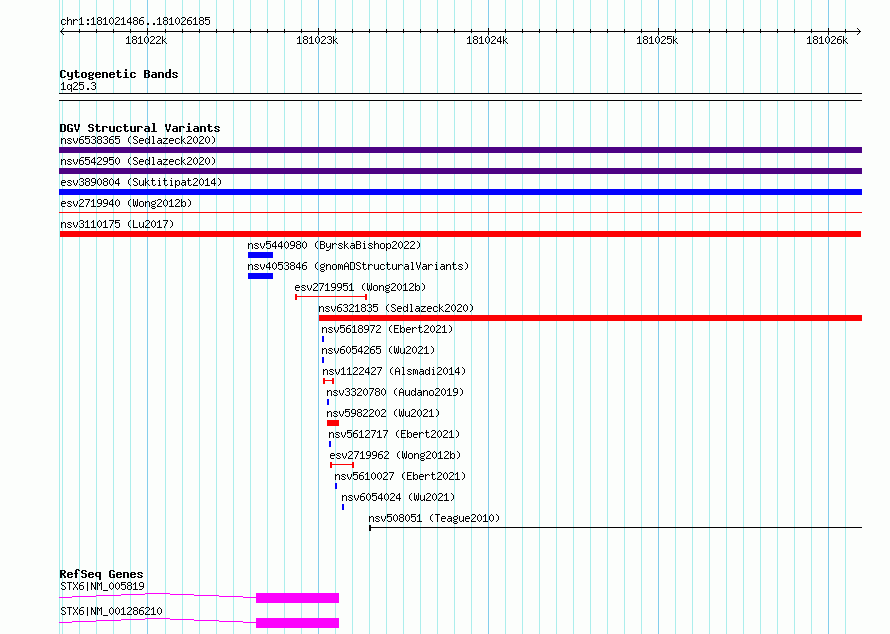Click the 181023k ruler label
The width and height of the screenshot is (890, 634).
317,40
